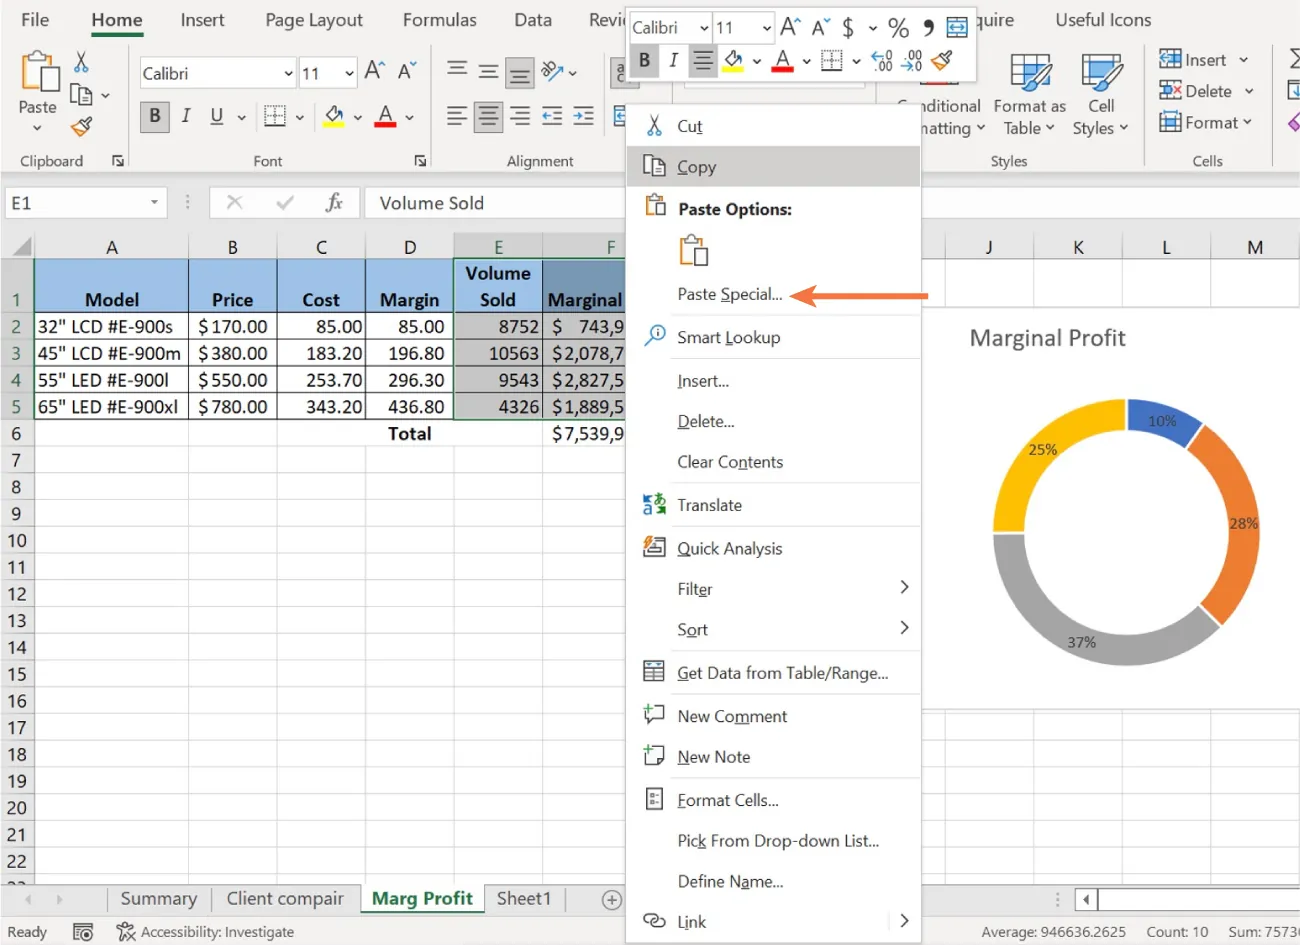Image resolution: width=1300 pixels, height=945 pixels.
Task: Click the Increase Decimal icon on the mini toolbar
Action: tap(881, 62)
